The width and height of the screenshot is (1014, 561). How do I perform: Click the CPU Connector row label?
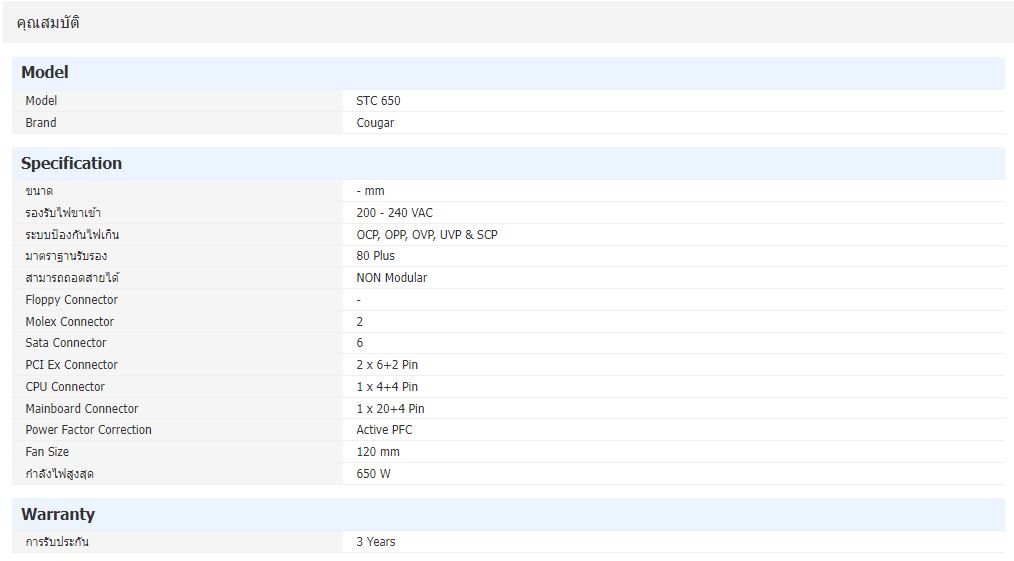[x=65, y=387]
